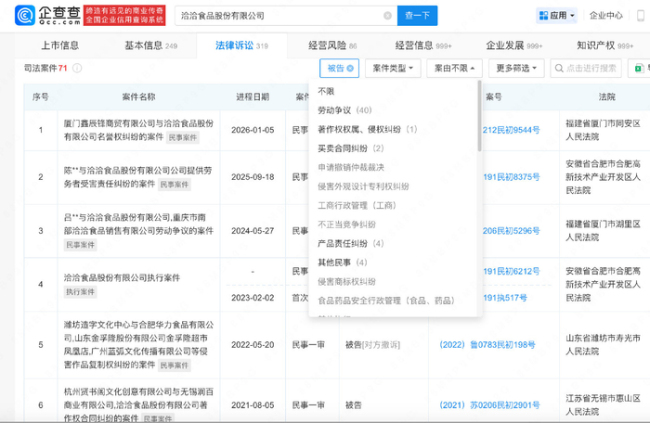Viewport: 650px width, 423px height.
Task: Click the 执行案件 tag in row 4
Action: (x=80, y=292)
